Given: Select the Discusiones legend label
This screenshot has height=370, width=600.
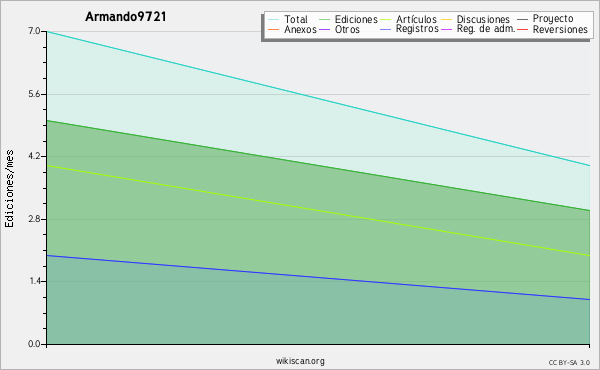Looking at the screenshot, I should pyautogui.click(x=483, y=19).
